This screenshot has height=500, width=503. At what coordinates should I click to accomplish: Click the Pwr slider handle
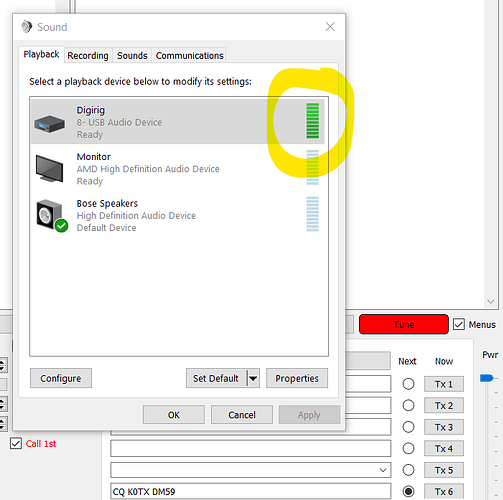486,378
